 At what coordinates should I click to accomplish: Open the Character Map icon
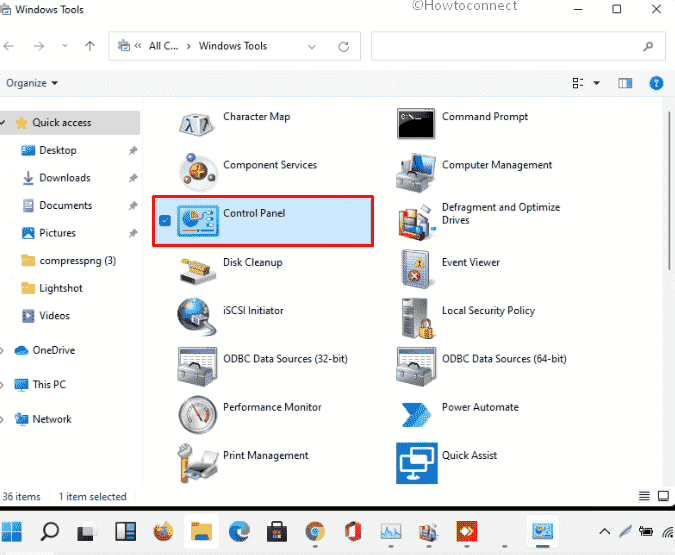point(197,124)
